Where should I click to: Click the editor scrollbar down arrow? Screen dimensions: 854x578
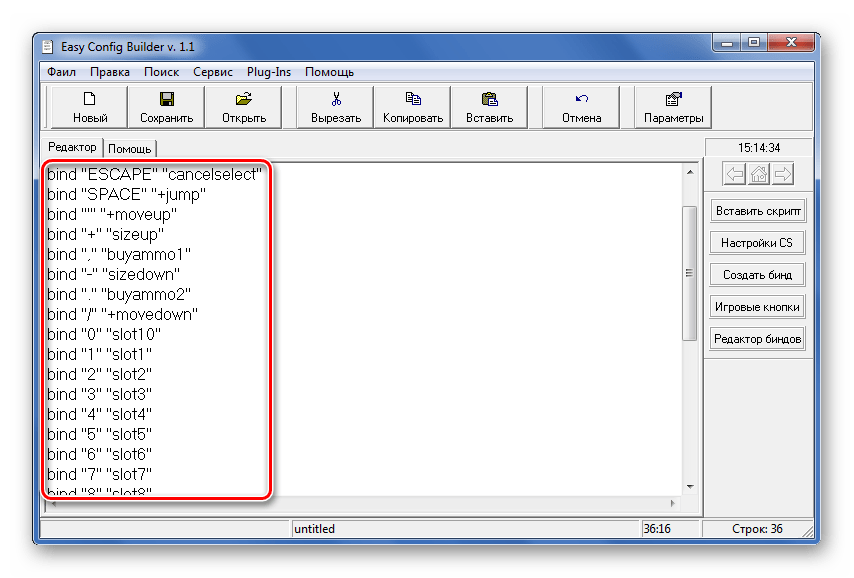pos(689,487)
